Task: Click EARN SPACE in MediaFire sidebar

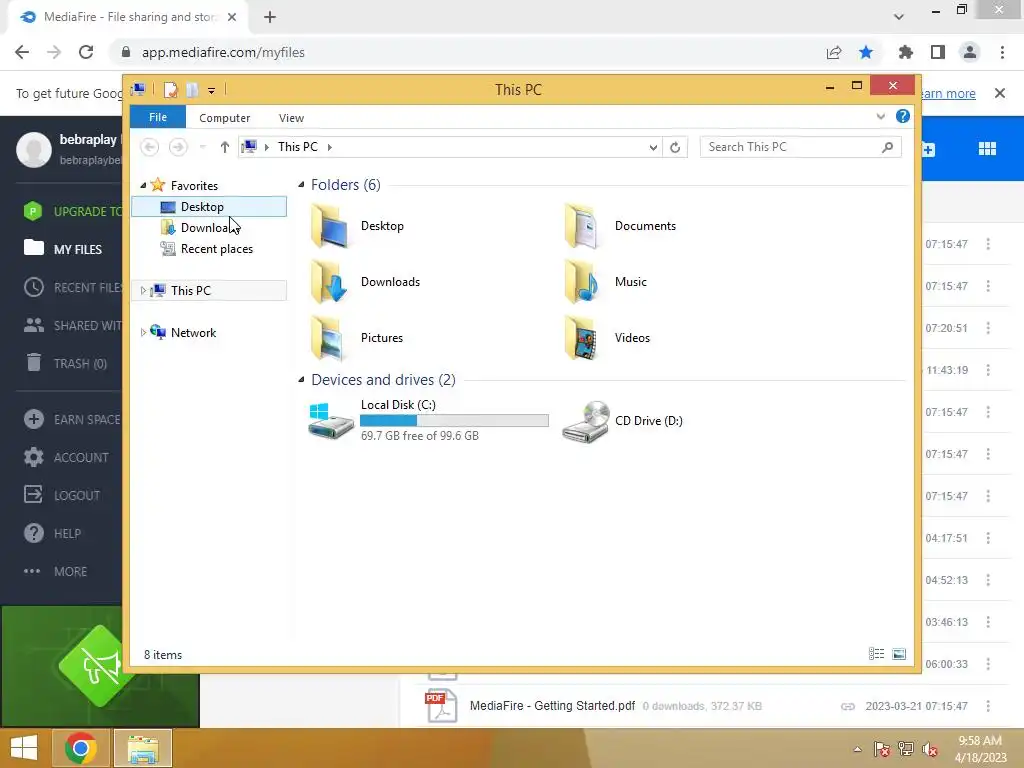Action: coord(72,419)
